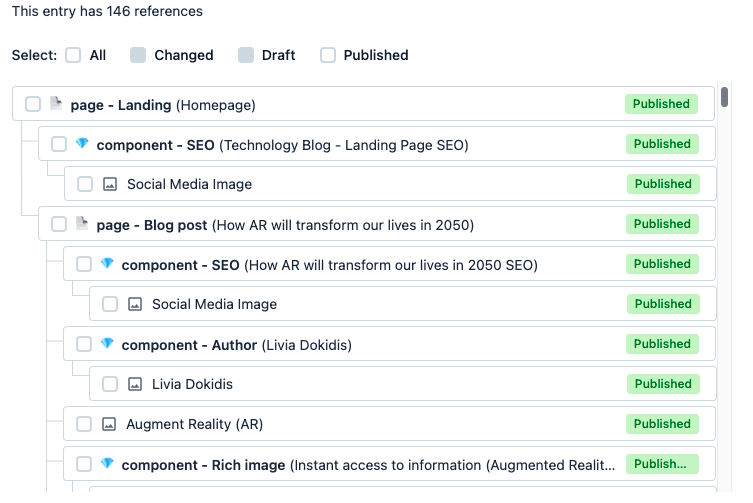Open component - Author (Livia Dokidis) entry
The height and width of the screenshot is (503, 753).
pyautogui.click(x=236, y=345)
